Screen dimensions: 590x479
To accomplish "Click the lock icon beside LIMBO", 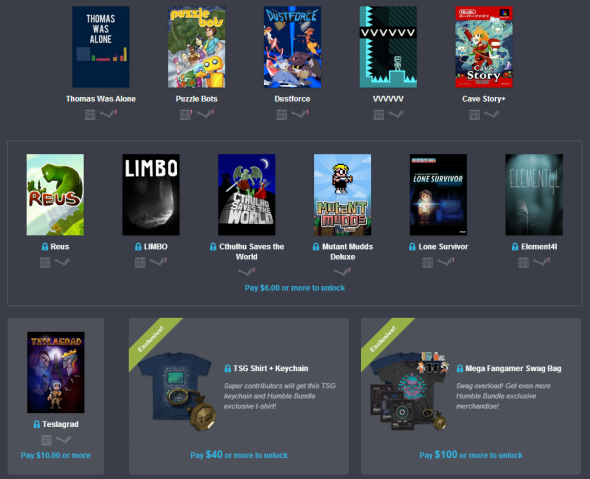I will click(x=138, y=247).
